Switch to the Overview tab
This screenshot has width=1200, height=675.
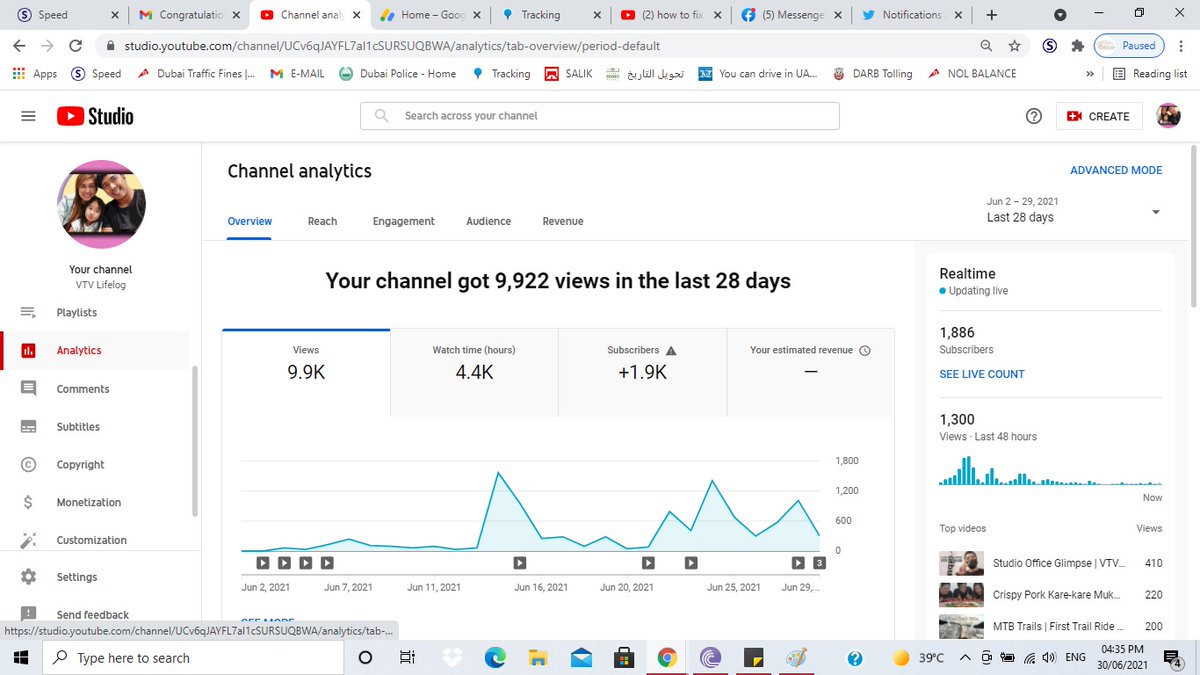pos(250,221)
